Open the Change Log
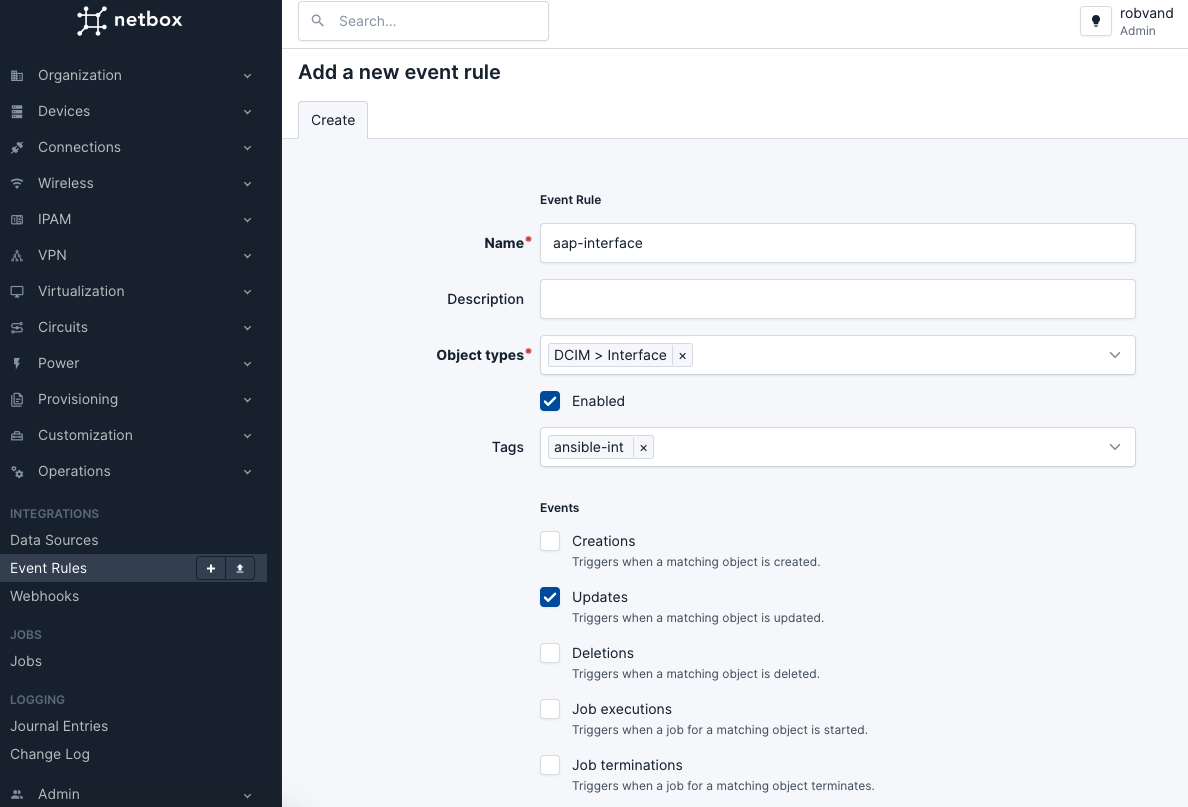Screen dimensions: 1188x807 [x=50, y=755]
